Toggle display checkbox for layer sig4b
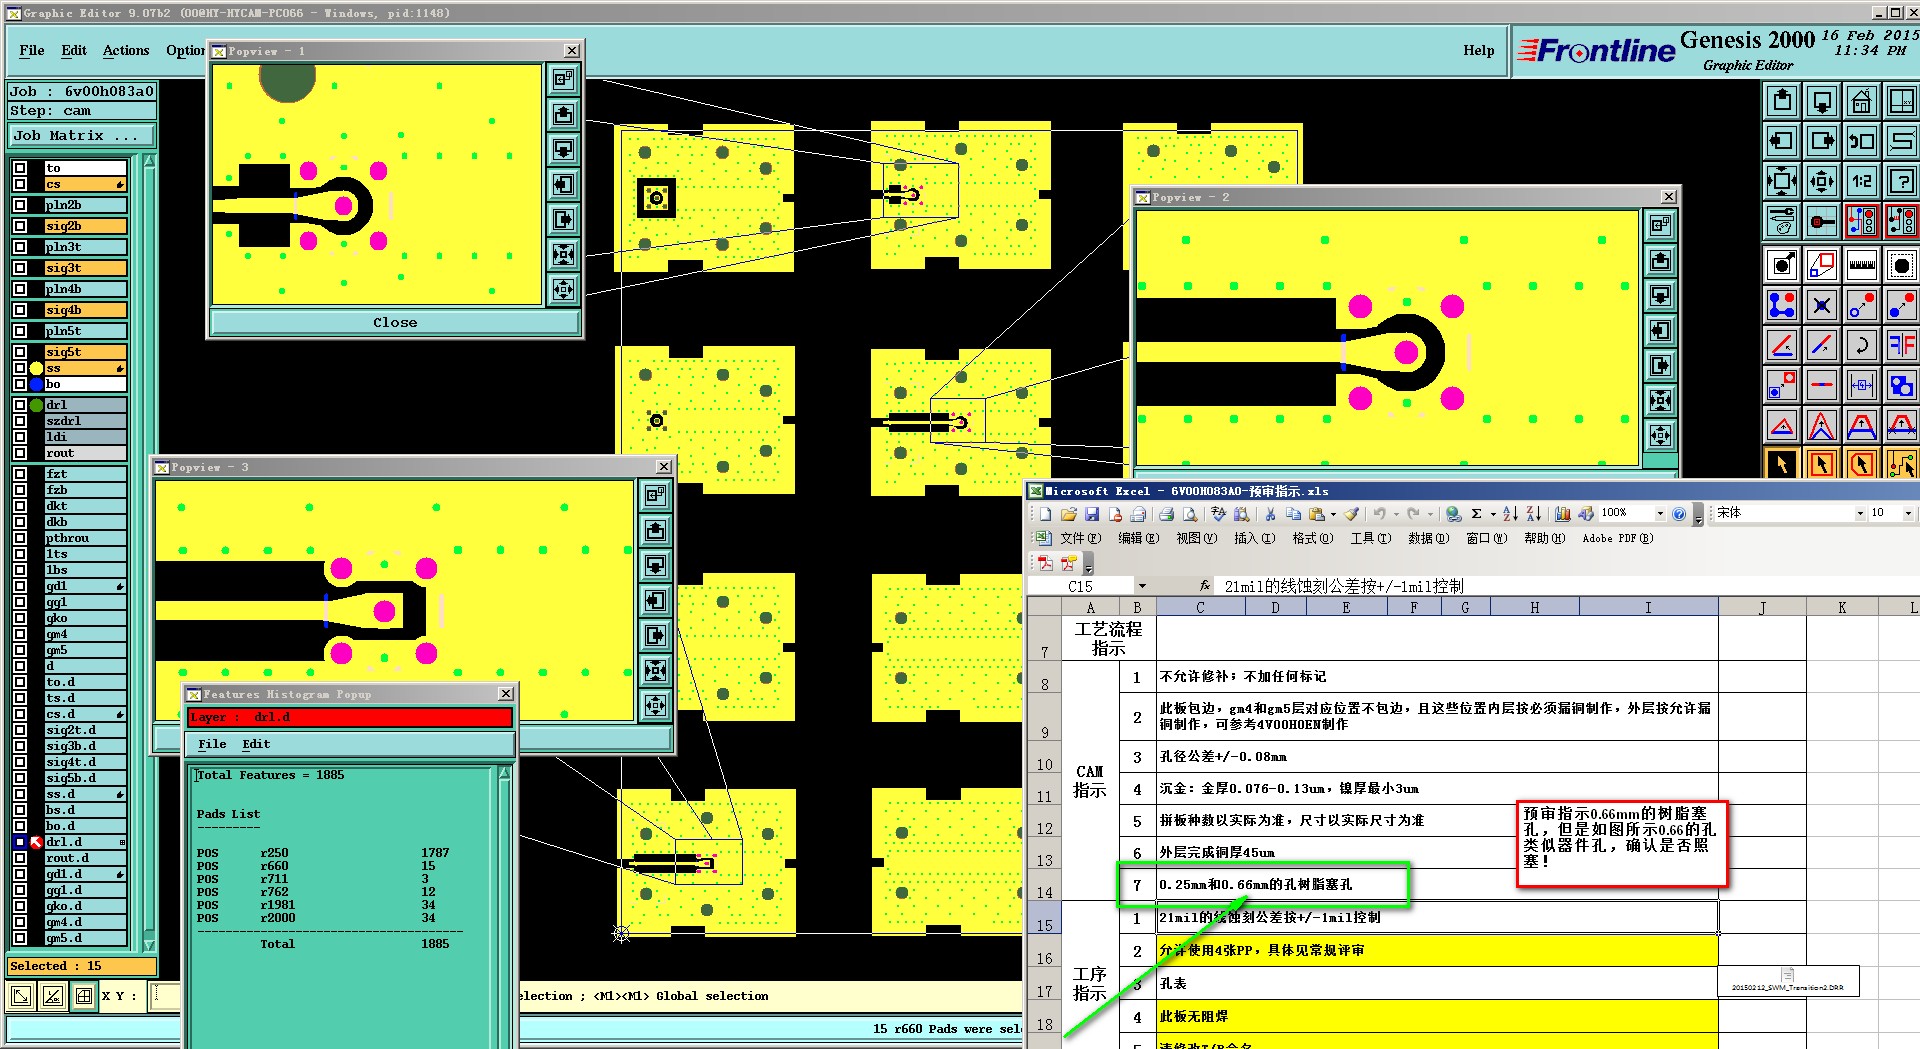Viewport: 1920px width, 1049px height. click(x=20, y=310)
